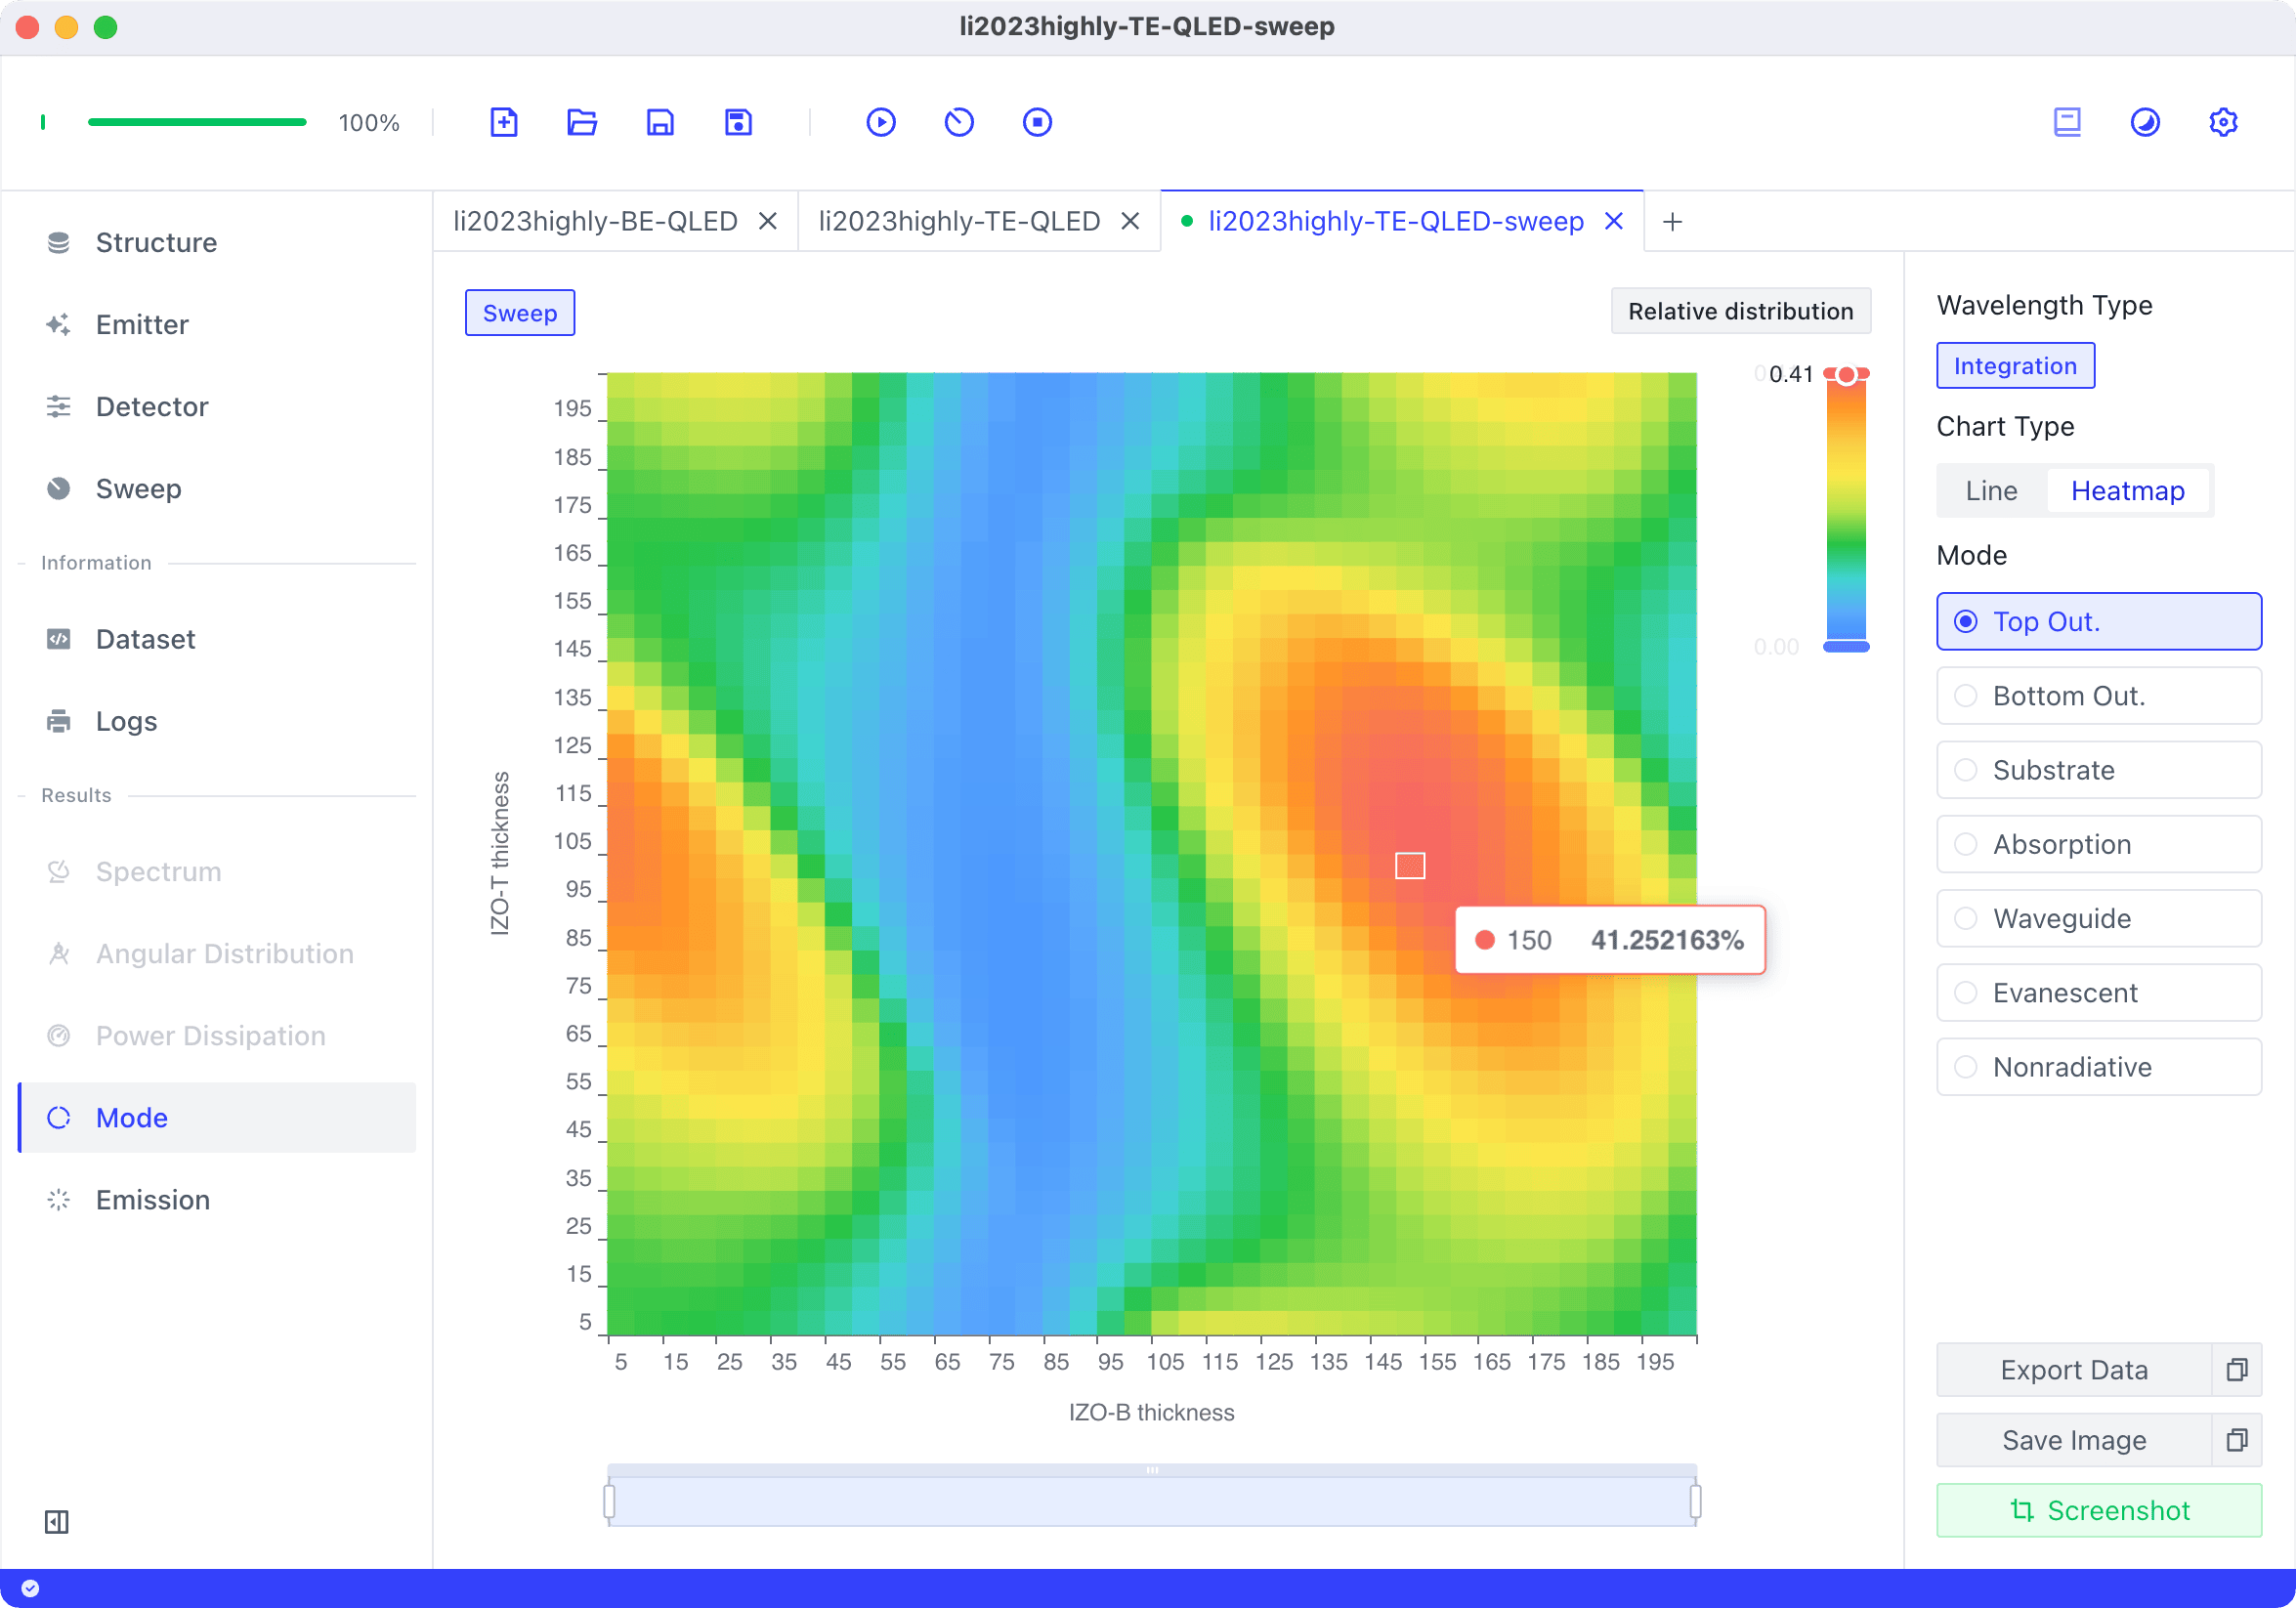
Task: Copy exported data to clipboard
Action: (2237, 1369)
